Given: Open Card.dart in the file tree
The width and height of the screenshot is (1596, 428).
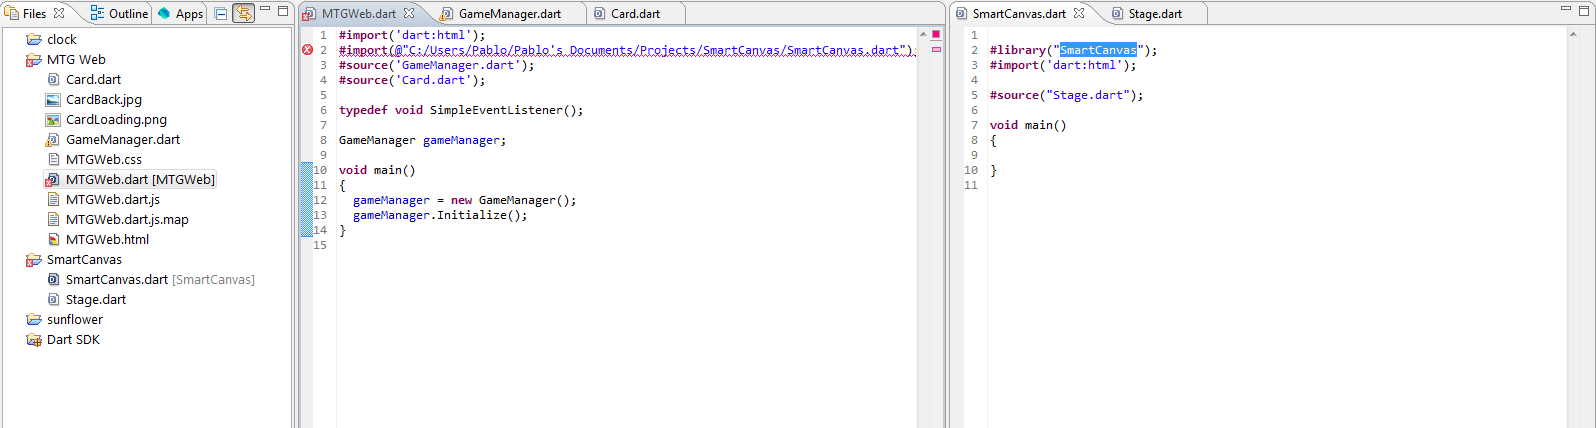Looking at the screenshot, I should point(93,79).
